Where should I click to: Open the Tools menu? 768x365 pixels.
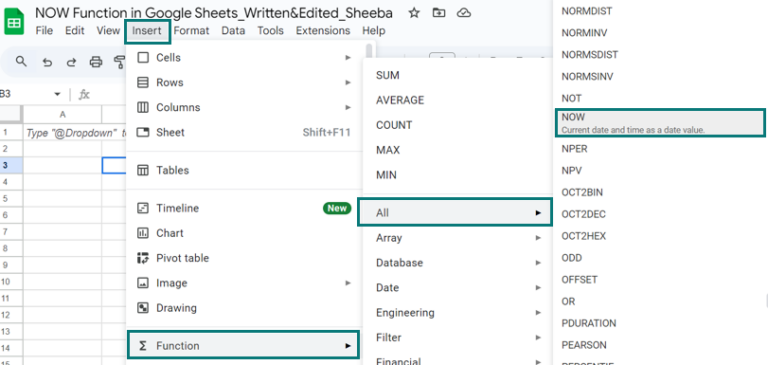point(270,30)
